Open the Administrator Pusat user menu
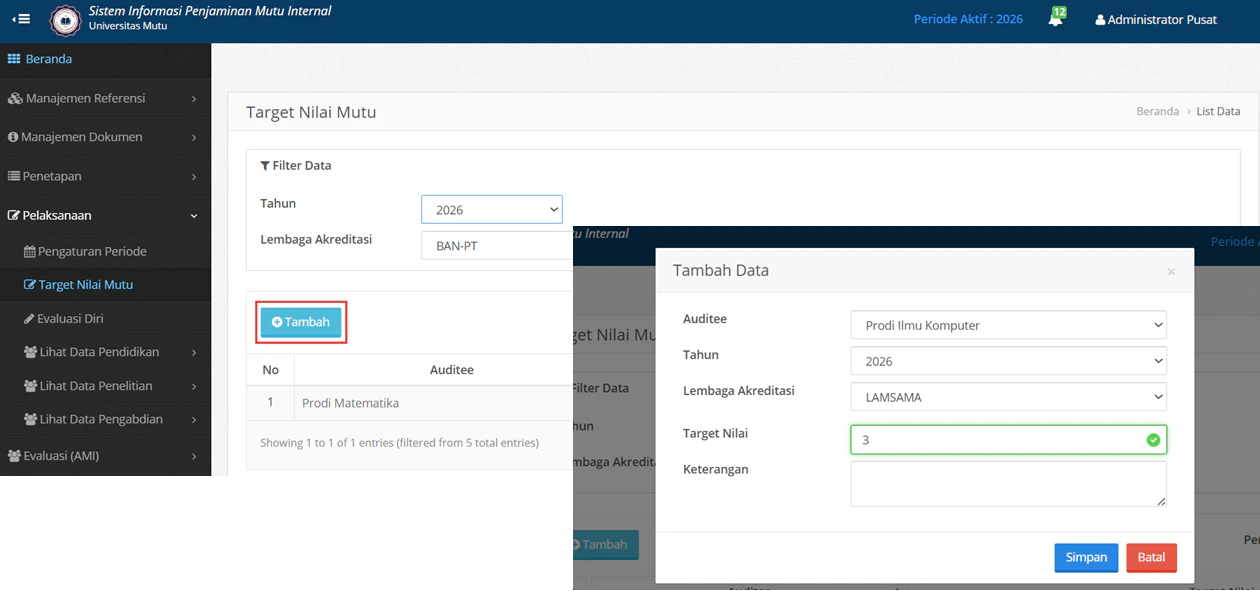The image size is (1260, 591). point(1156,19)
